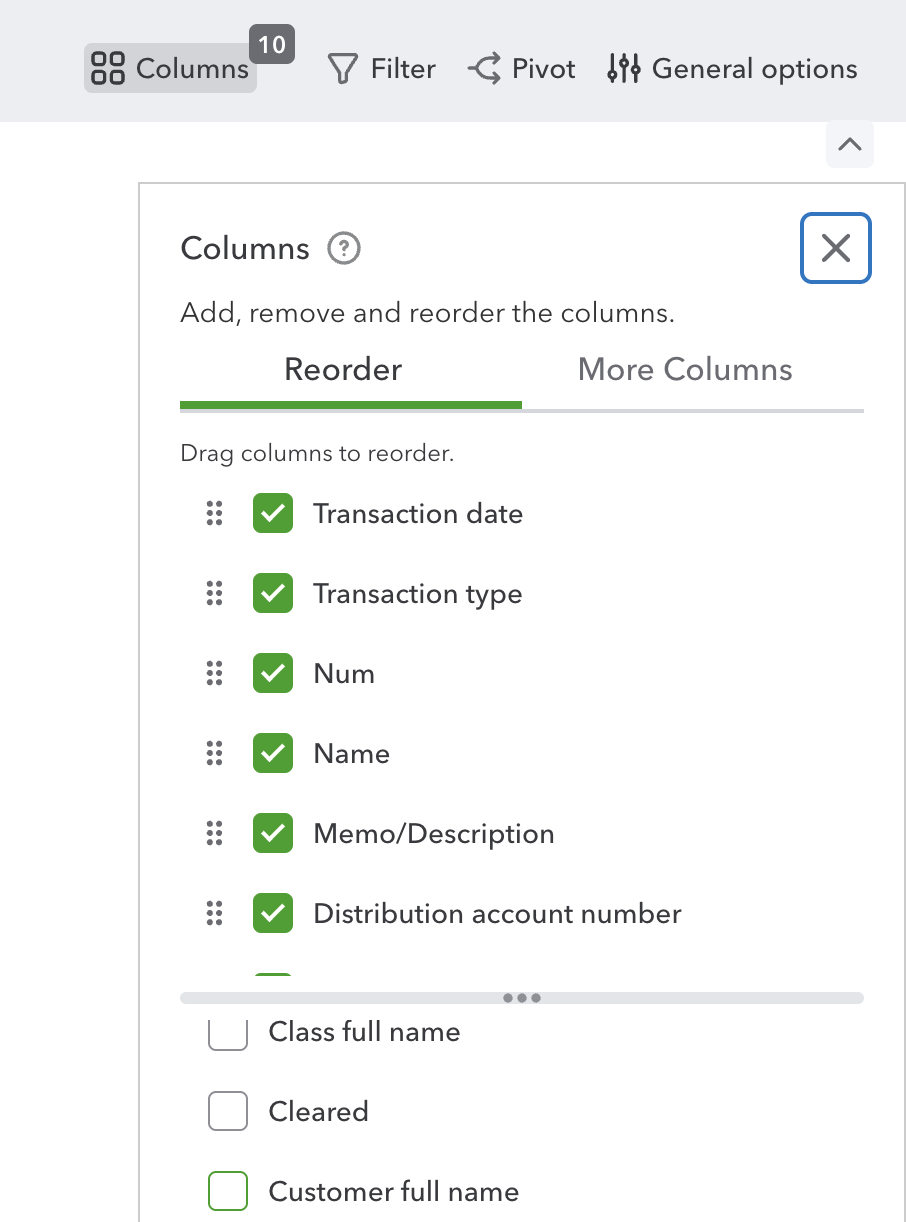Check the Customer full name checkbox

(x=228, y=1192)
